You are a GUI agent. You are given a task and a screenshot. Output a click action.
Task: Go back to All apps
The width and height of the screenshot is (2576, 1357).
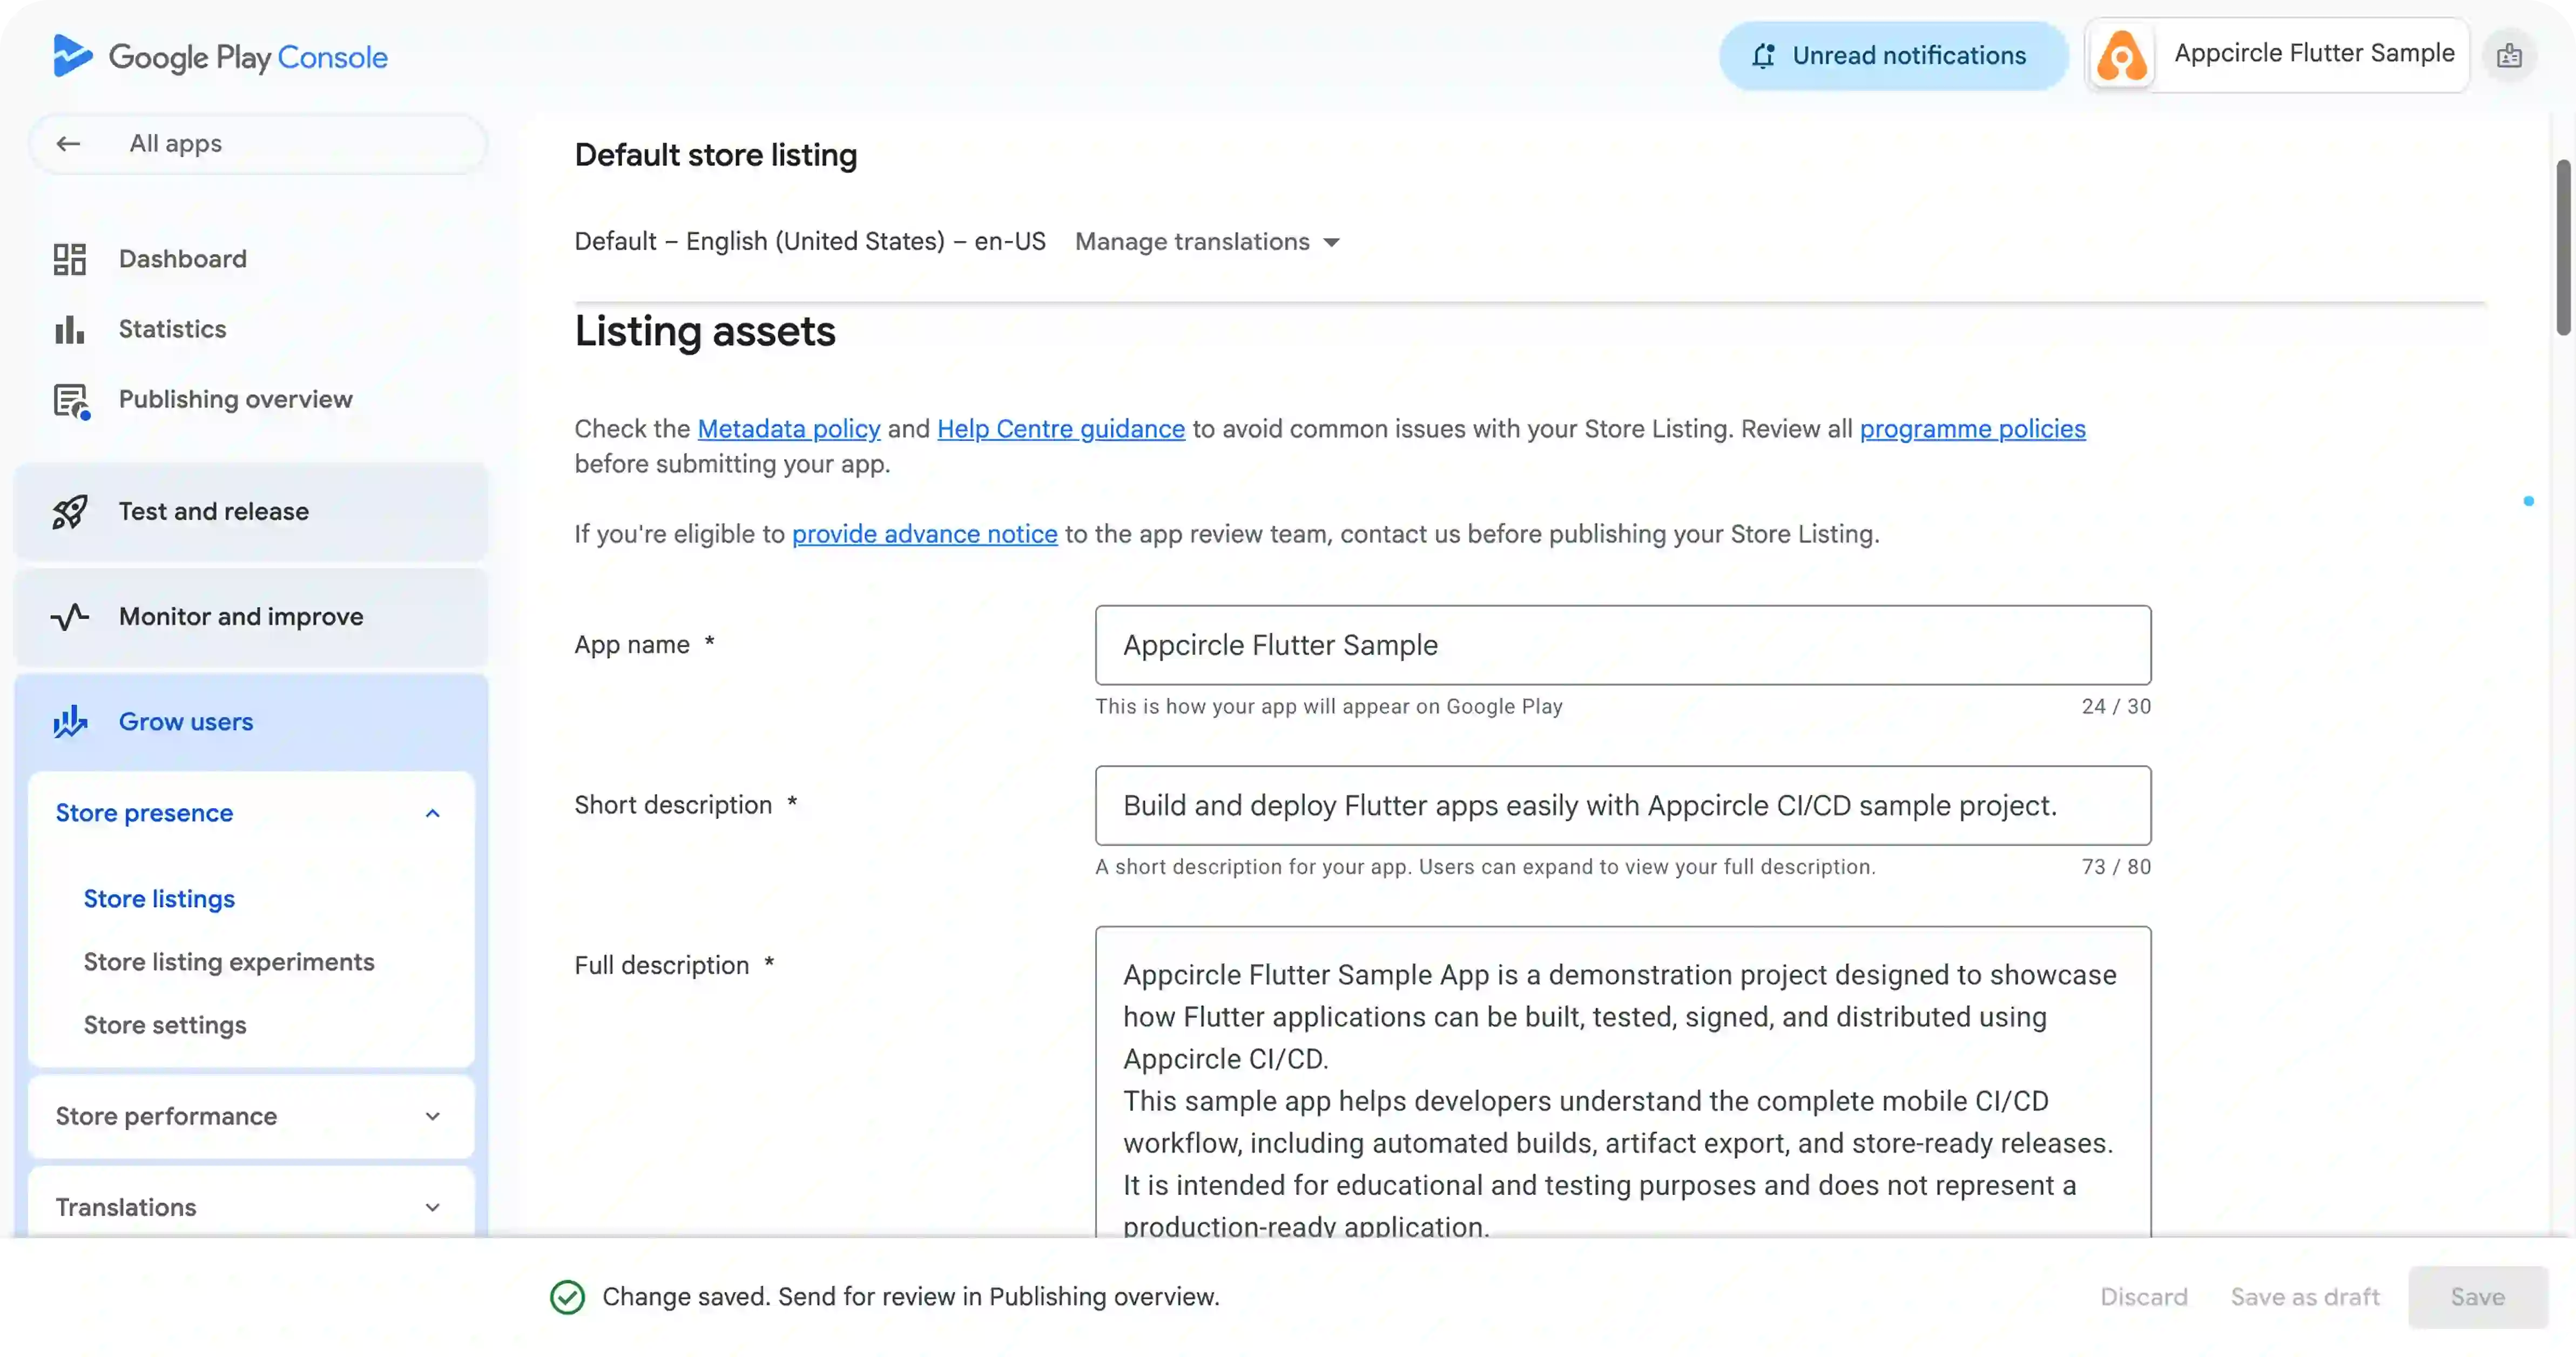coord(258,144)
